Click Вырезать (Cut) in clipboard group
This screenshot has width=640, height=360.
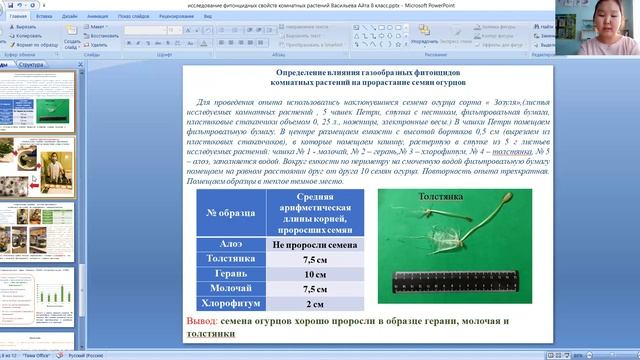[x=23, y=27]
